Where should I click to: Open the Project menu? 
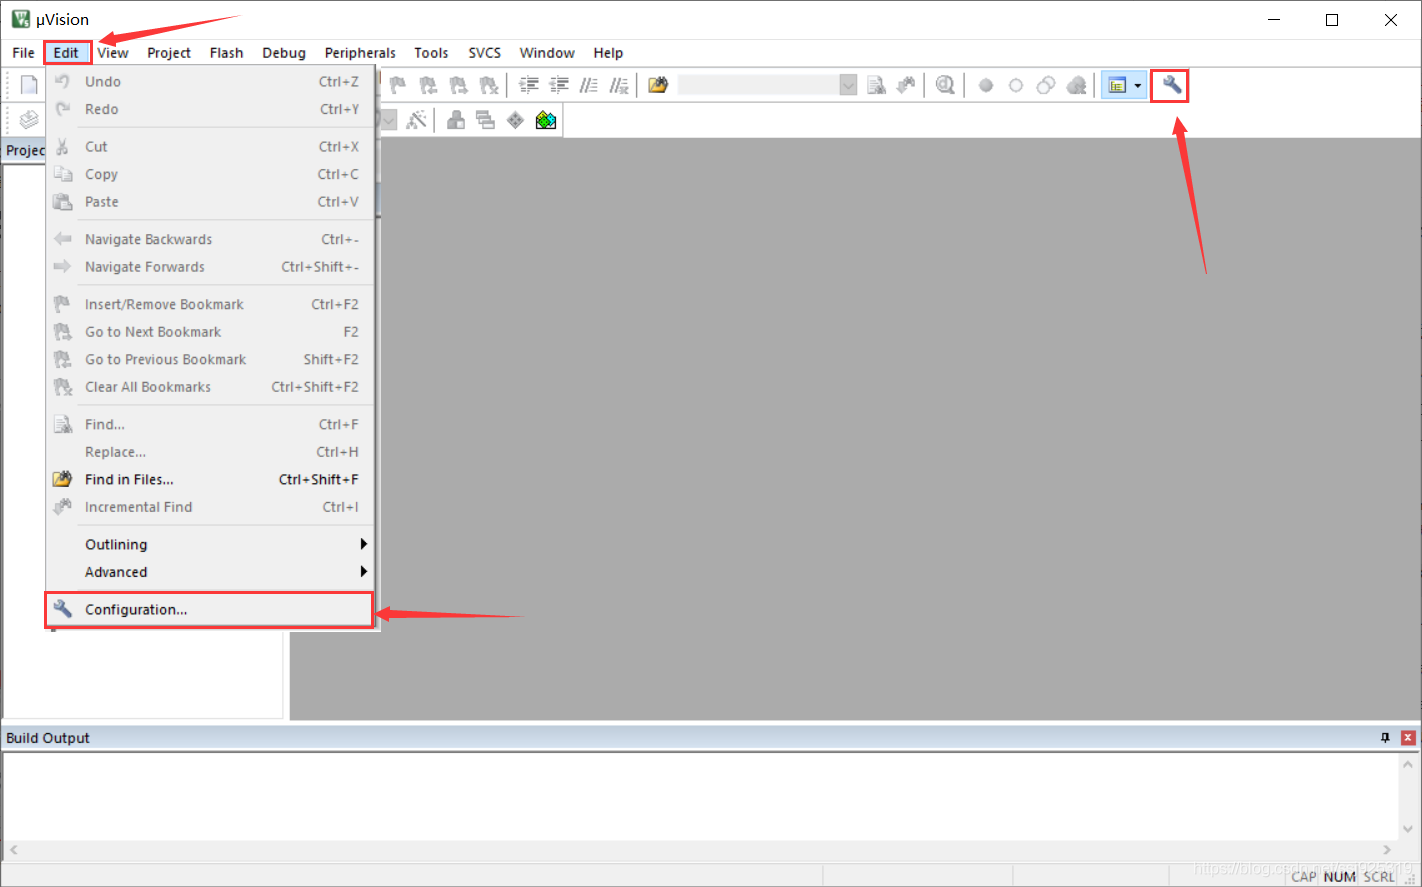[169, 53]
